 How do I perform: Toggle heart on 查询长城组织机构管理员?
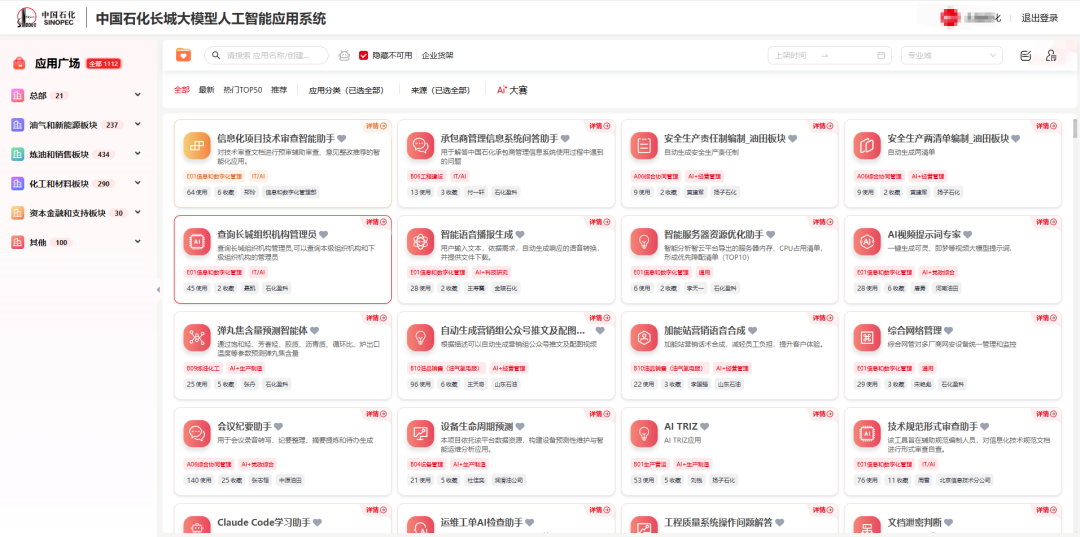click(323, 234)
